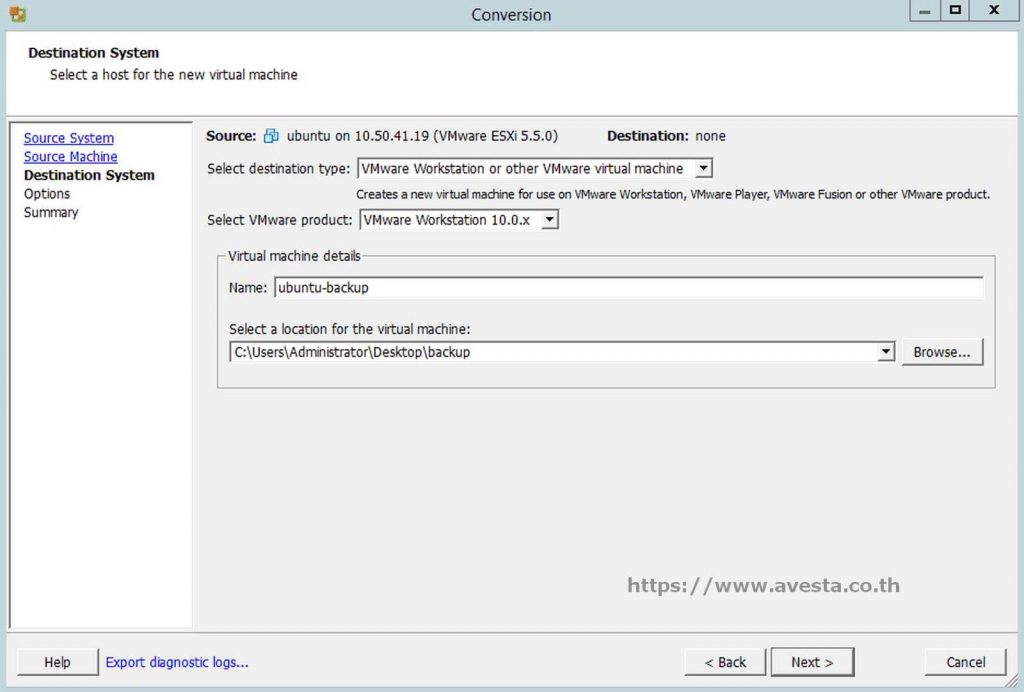Maximize the Conversion window
1024x692 pixels.
point(955,11)
